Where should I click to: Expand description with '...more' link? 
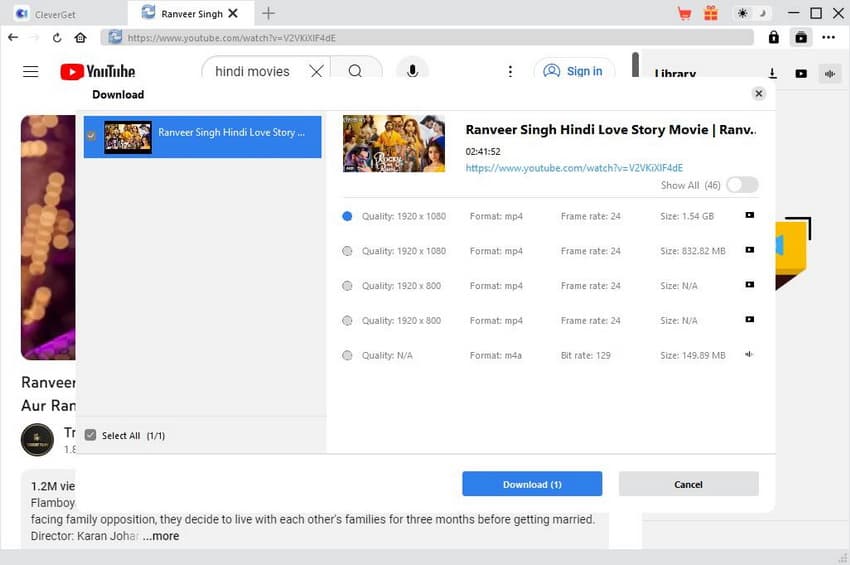(160, 536)
